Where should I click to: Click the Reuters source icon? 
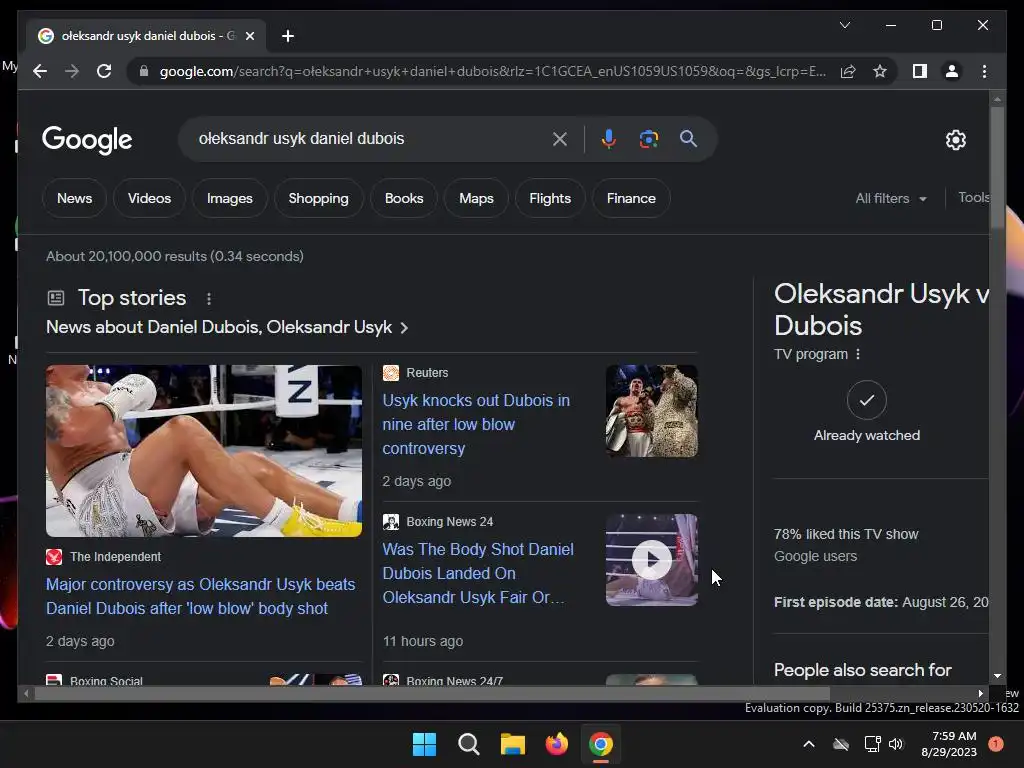[391, 373]
